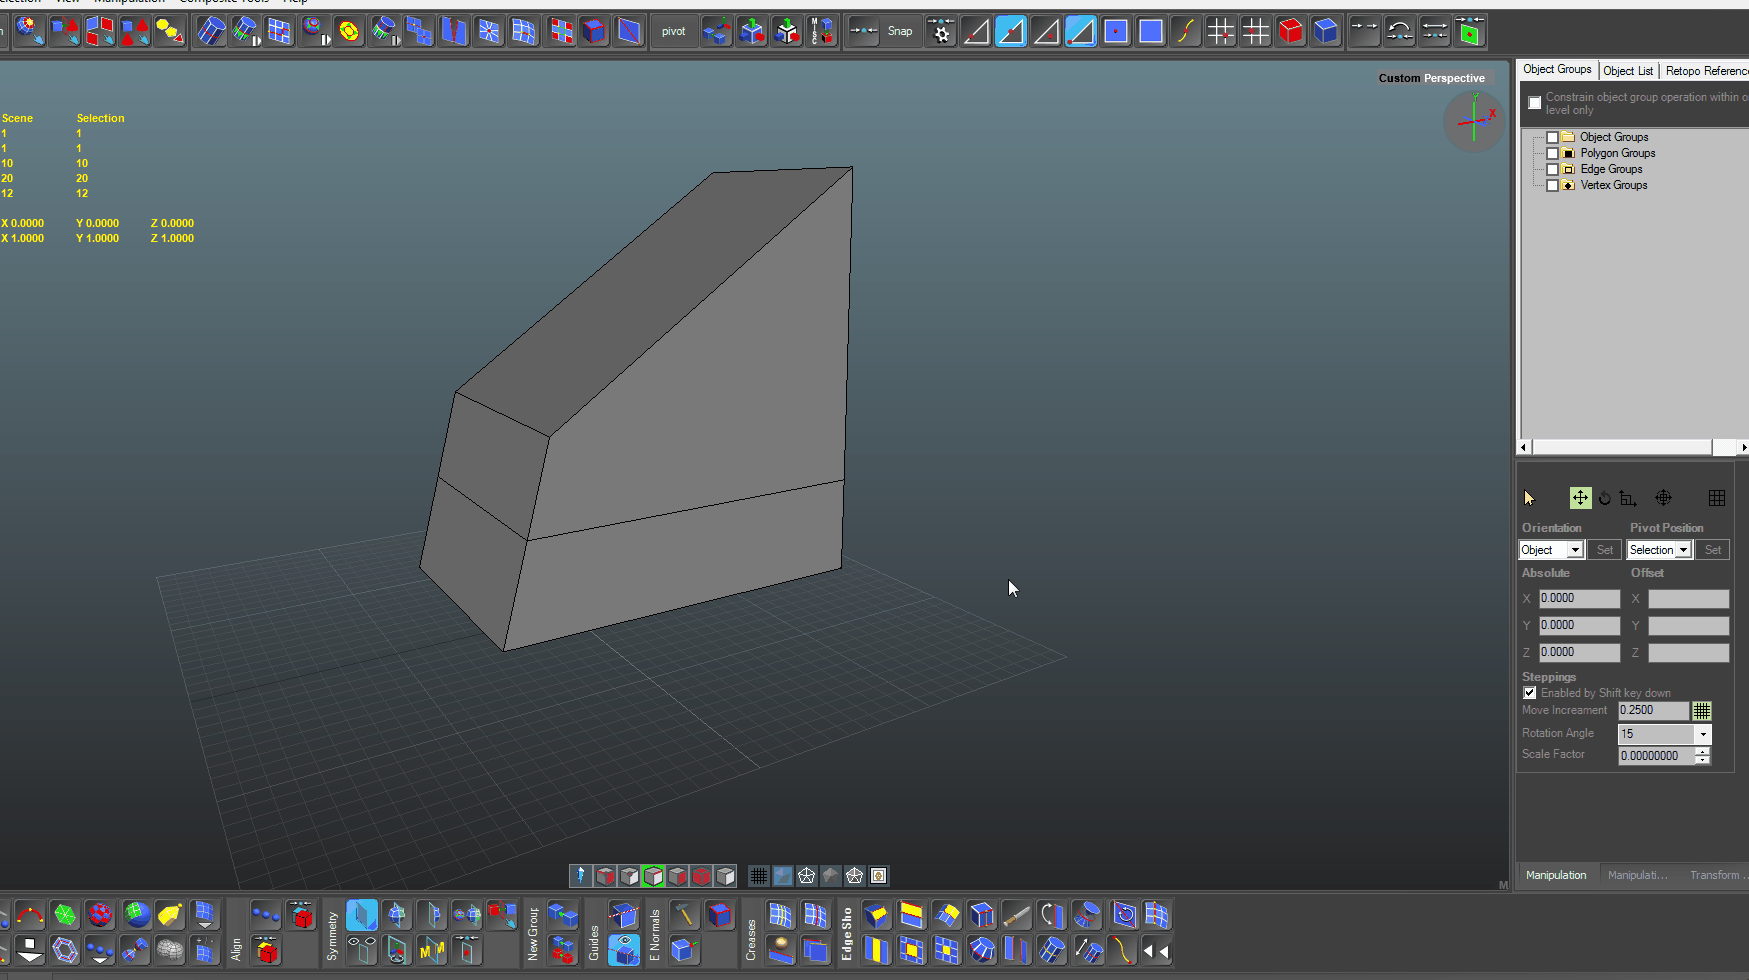Check the Polygon Groups checkbox
The width and height of the screenshot is (1749, 980).
point(1552,153)
